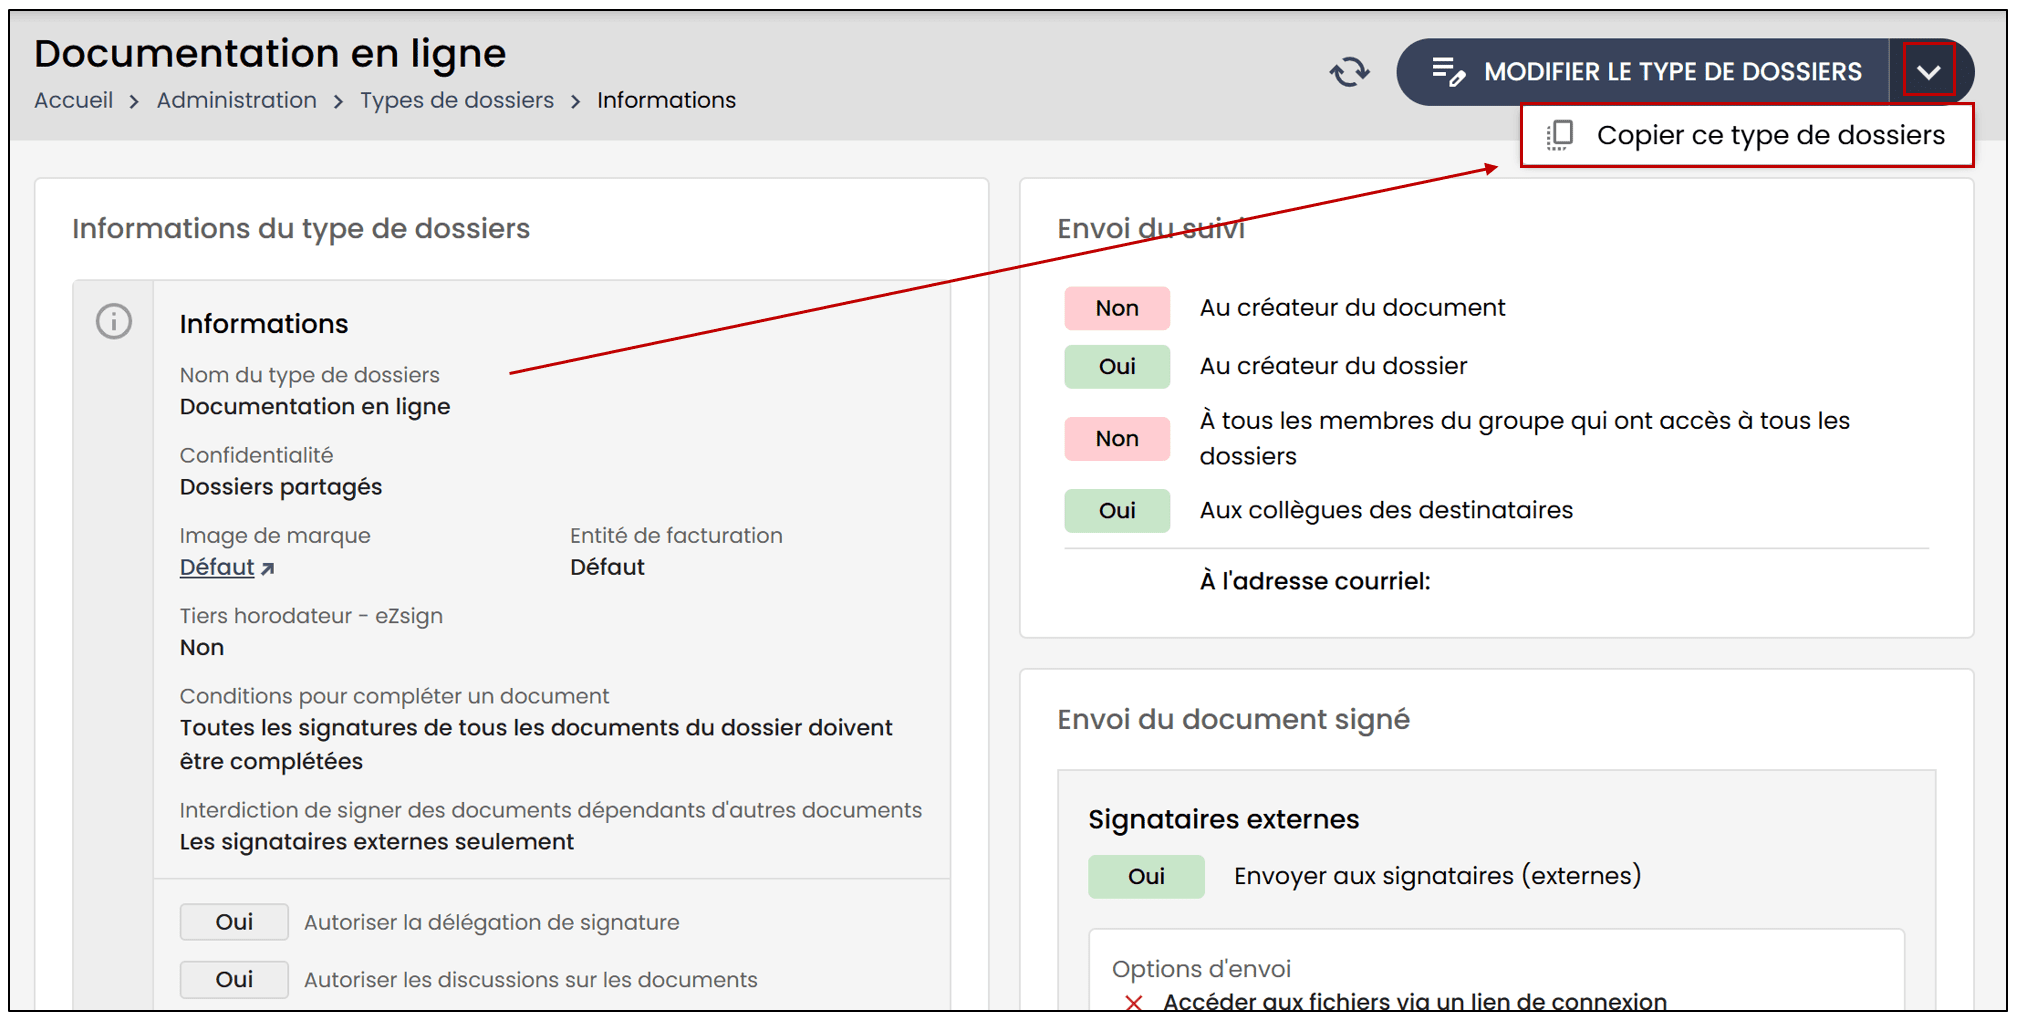The height and width of the screenshot is (1019, 2018).
Task: Select Copier ce type de dossiers
Action: coord(1769,135)
